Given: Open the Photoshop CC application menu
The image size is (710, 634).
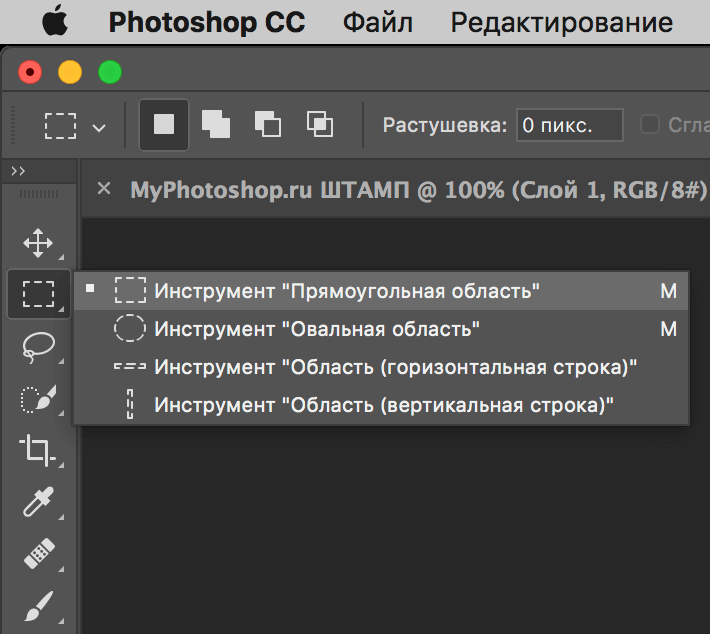Looking at the screenshot, I should pos(207,22).
